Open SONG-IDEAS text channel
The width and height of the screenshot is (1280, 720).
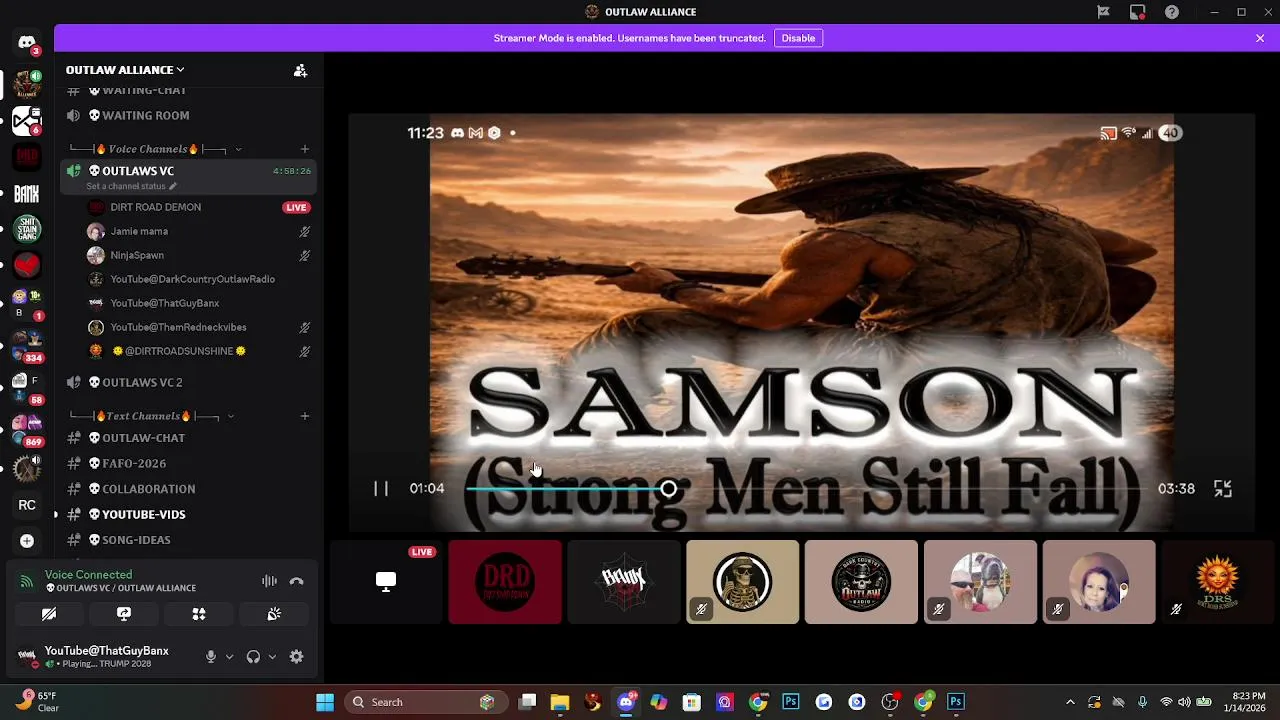(x=188, y=540)
